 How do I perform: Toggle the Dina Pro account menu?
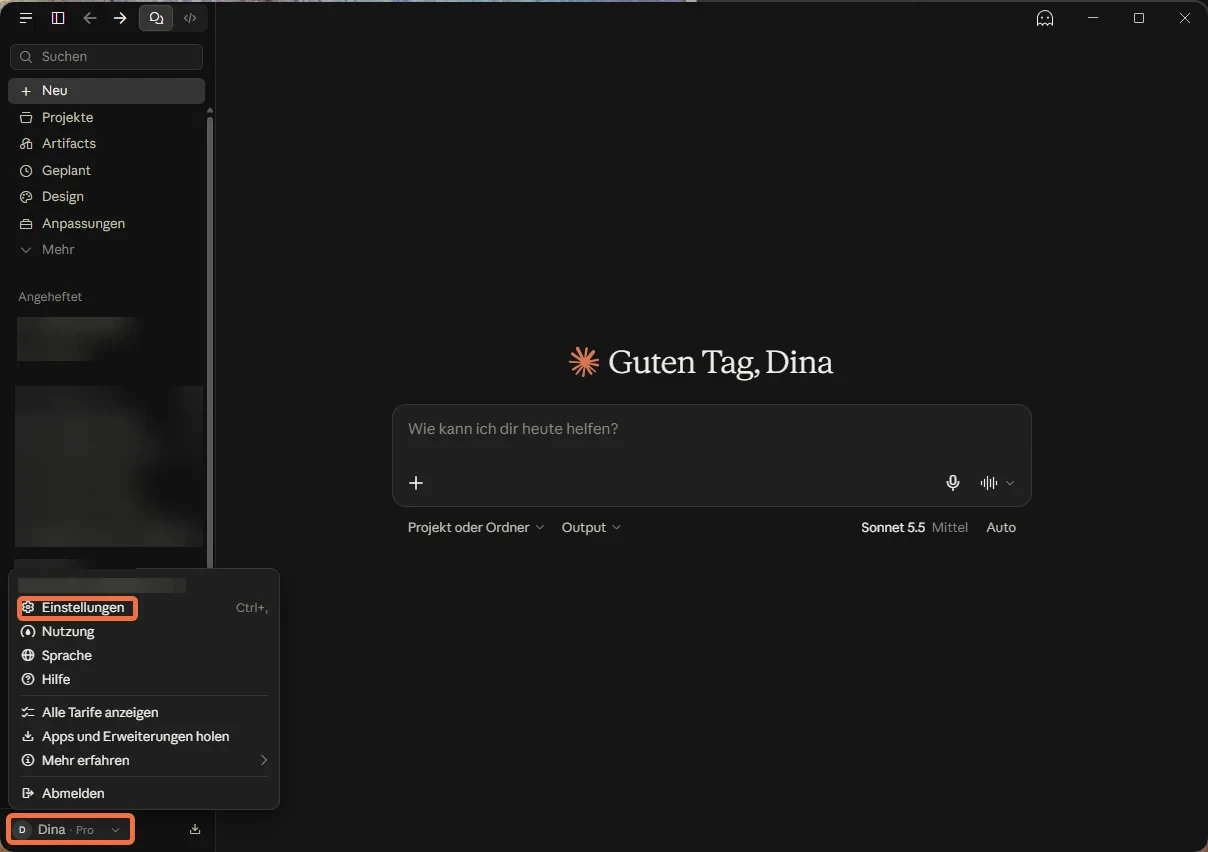(x=70, y=830)
